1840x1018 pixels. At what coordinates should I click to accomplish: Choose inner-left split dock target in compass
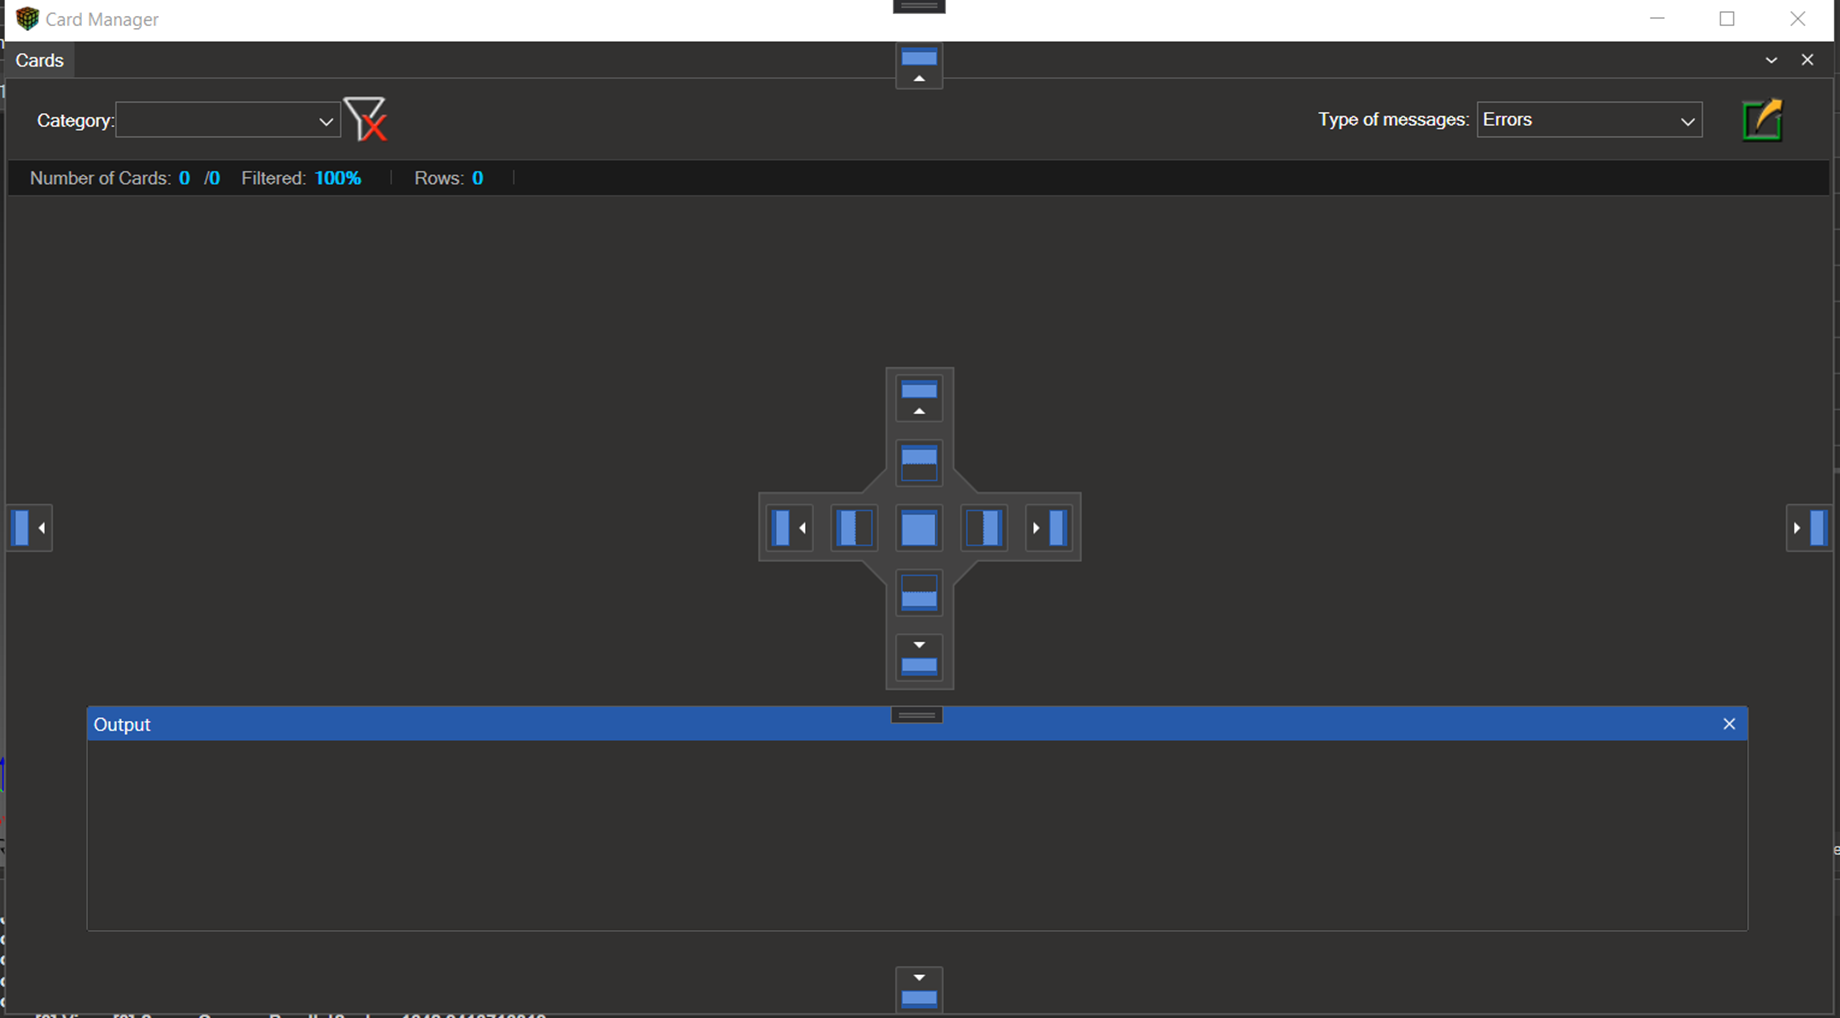854,528
